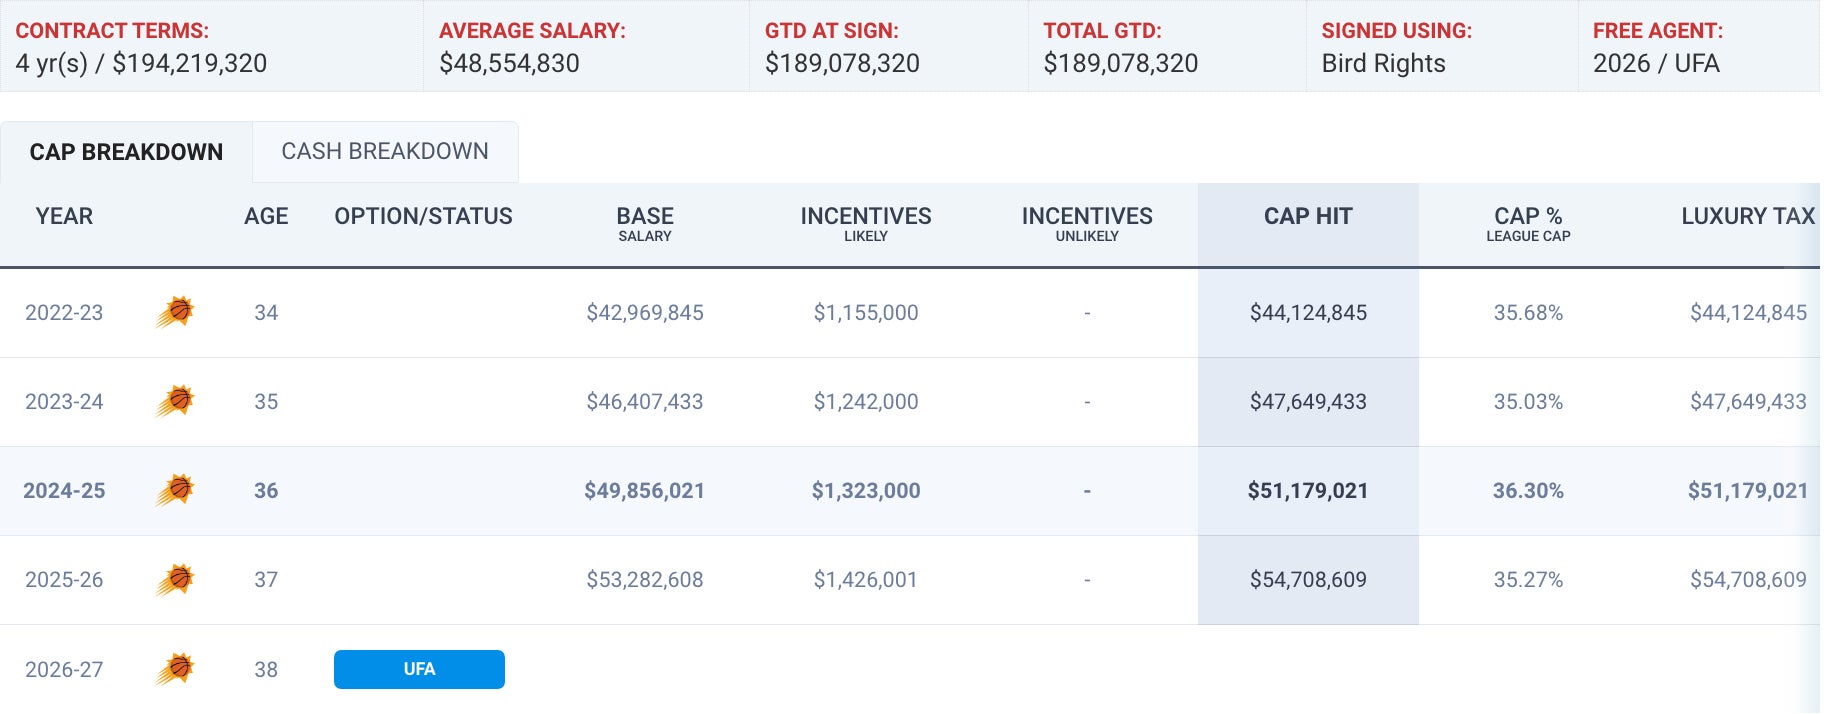Click the Incentives Unlikely column header
Screen dimensions: 1838x714
click(x=1087, y=223)
